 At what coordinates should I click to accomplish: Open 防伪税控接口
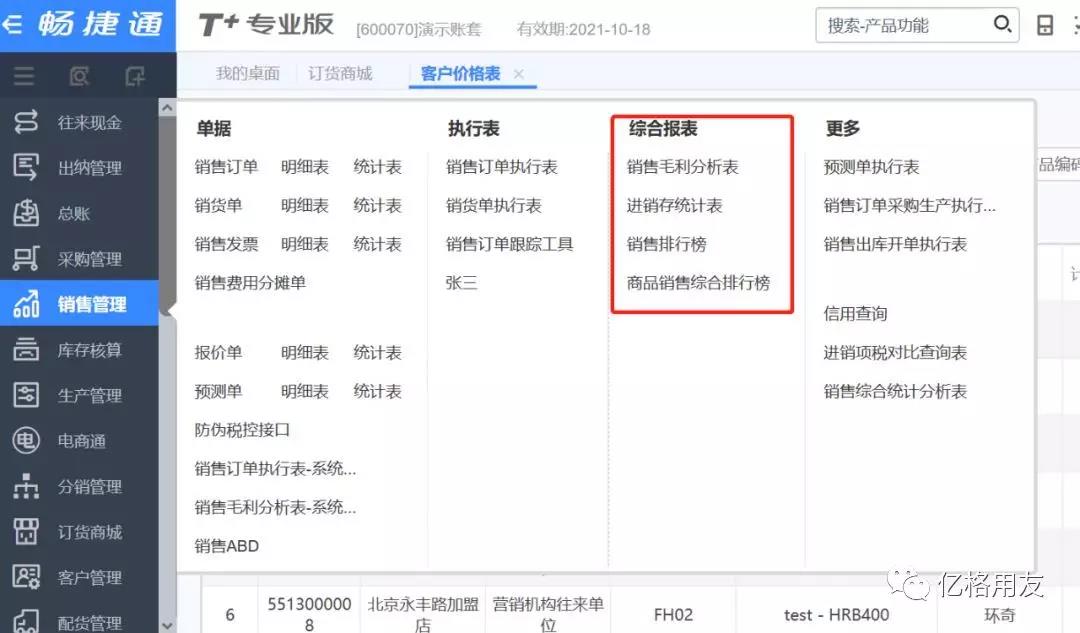pyautogui.click(x=242, y=430)
